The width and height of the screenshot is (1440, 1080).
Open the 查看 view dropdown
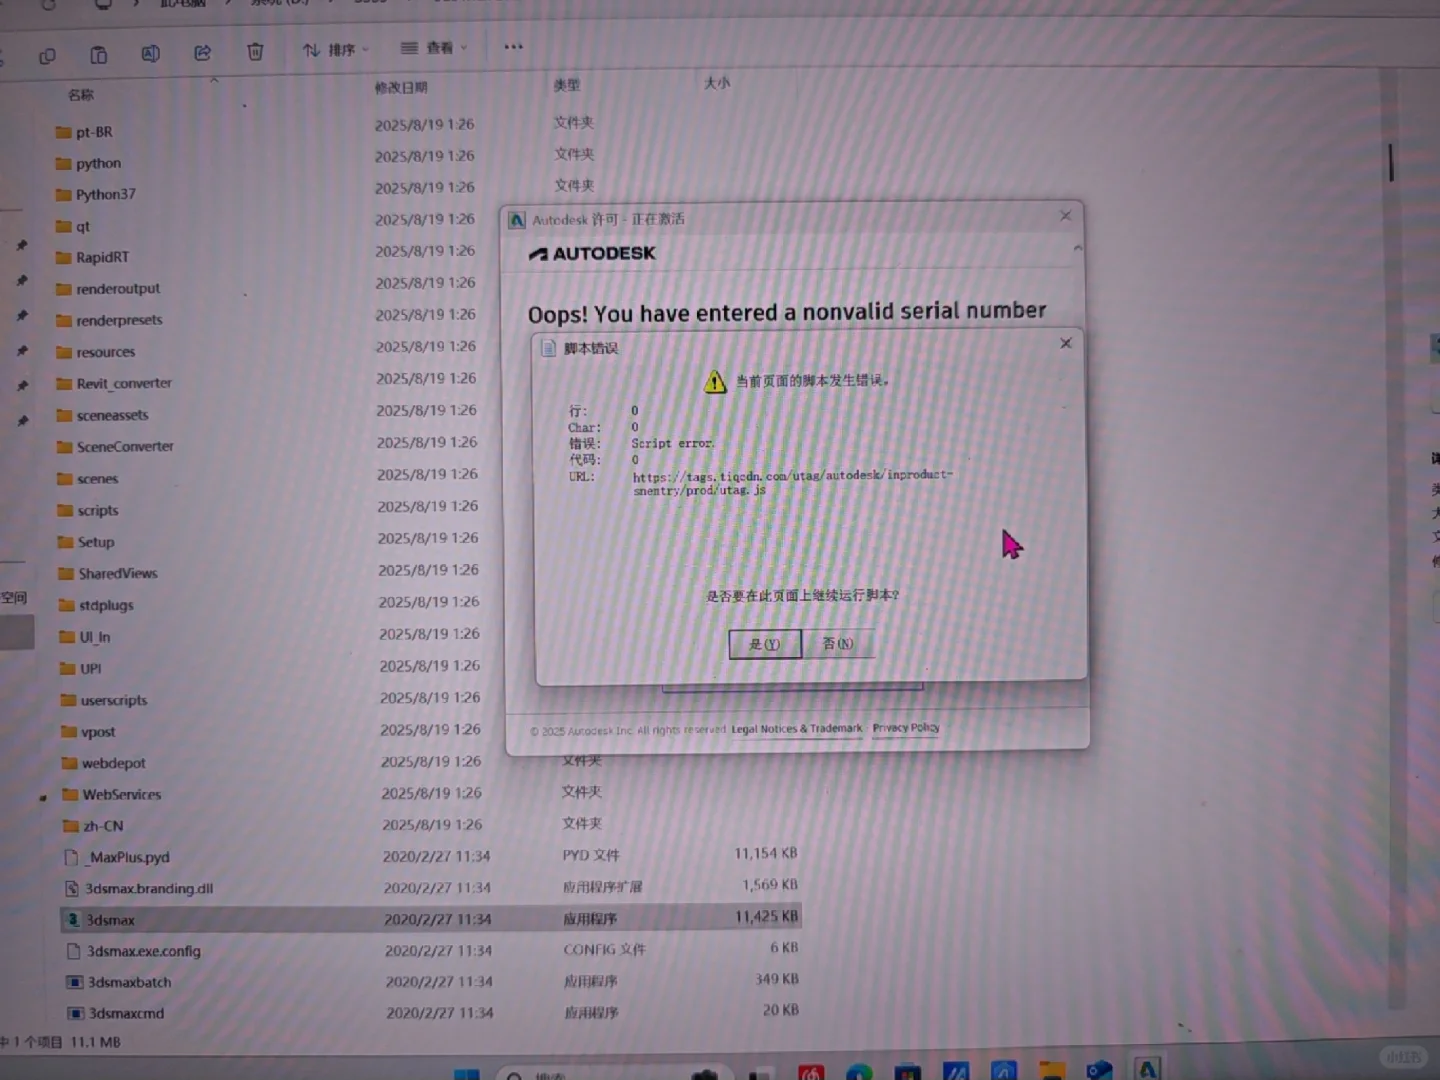click(x=434, y=48)
